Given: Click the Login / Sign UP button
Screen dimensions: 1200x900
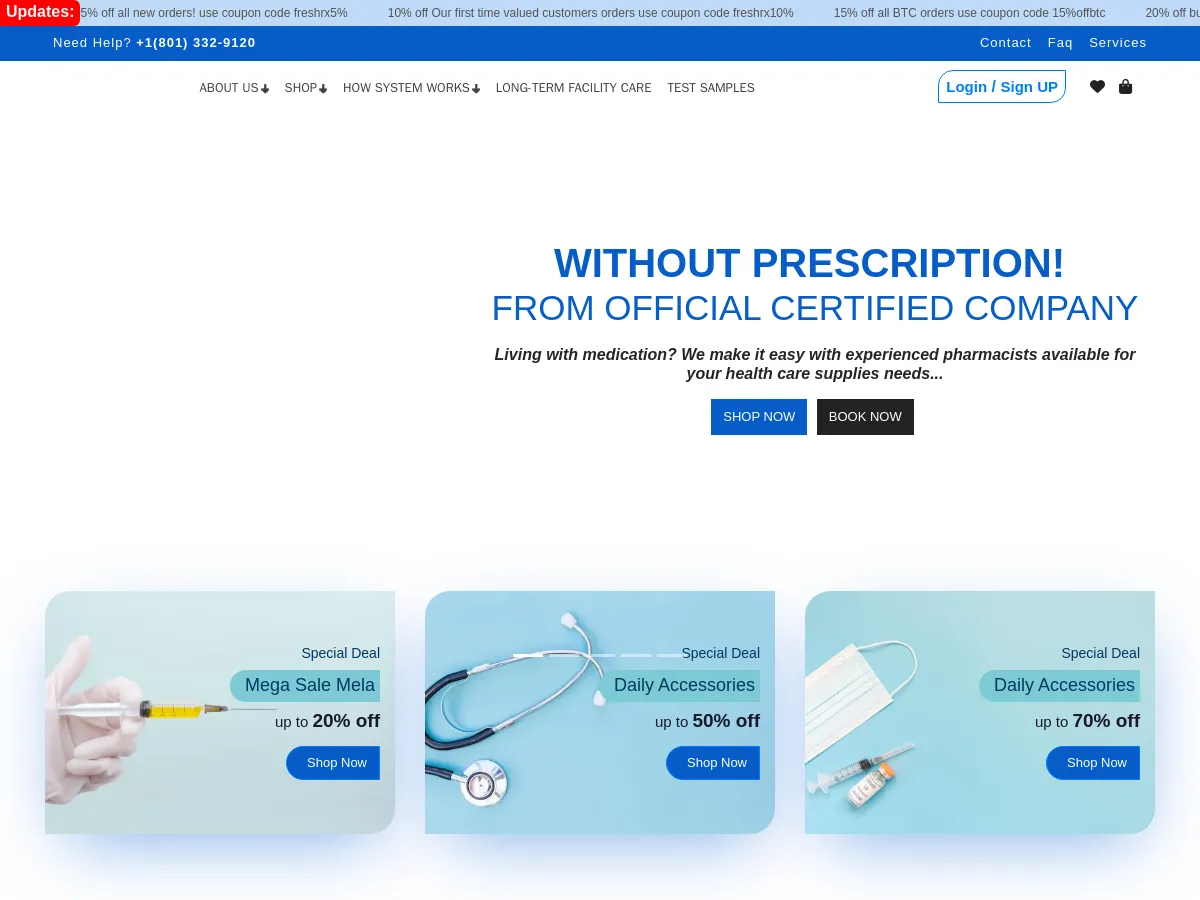Looking at the screenshot, I should [1001, 86].
